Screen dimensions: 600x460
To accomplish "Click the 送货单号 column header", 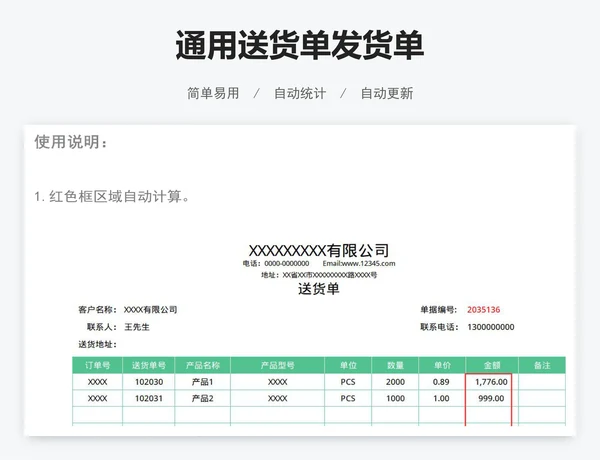I will [x=148, y=365].
